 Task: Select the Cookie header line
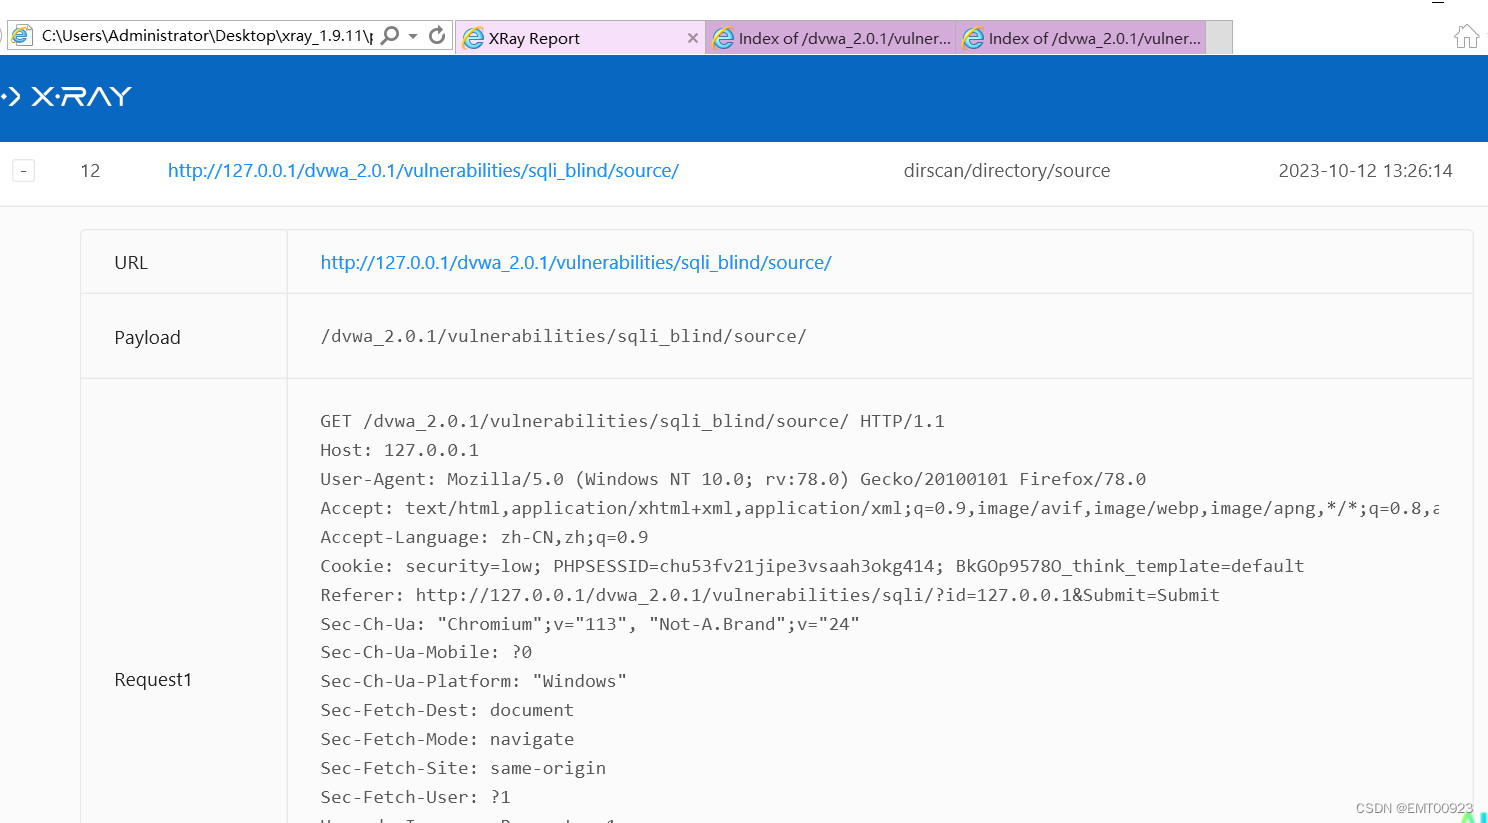(812, 566)
